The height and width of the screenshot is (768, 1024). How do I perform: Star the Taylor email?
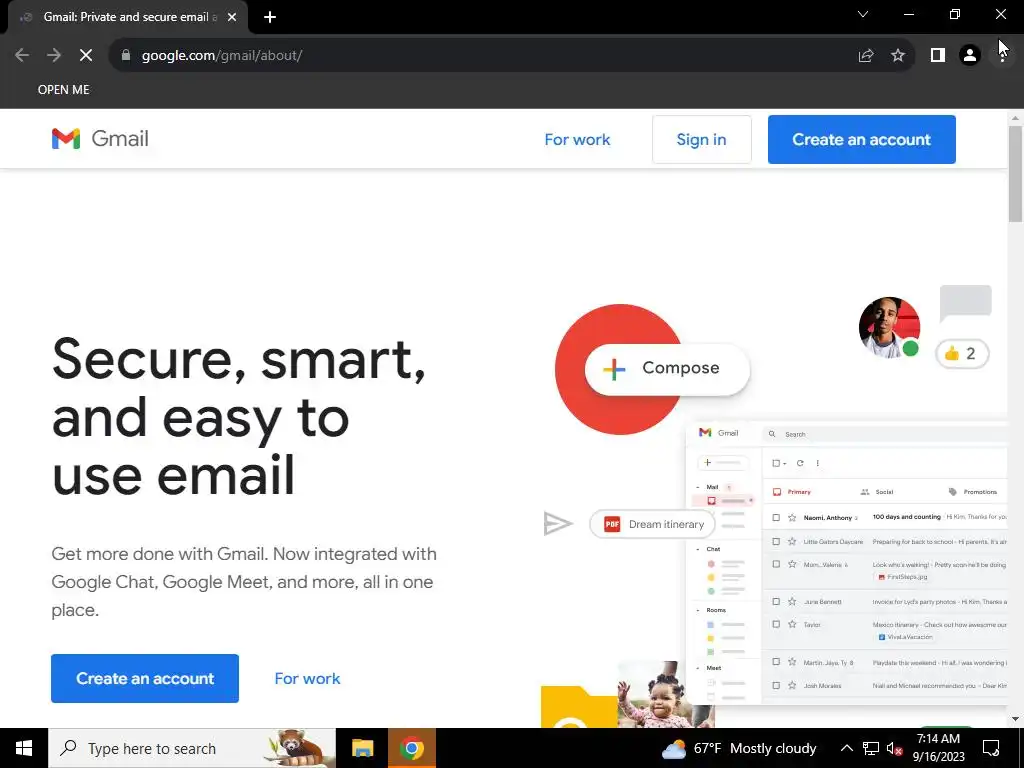[792, 624]
